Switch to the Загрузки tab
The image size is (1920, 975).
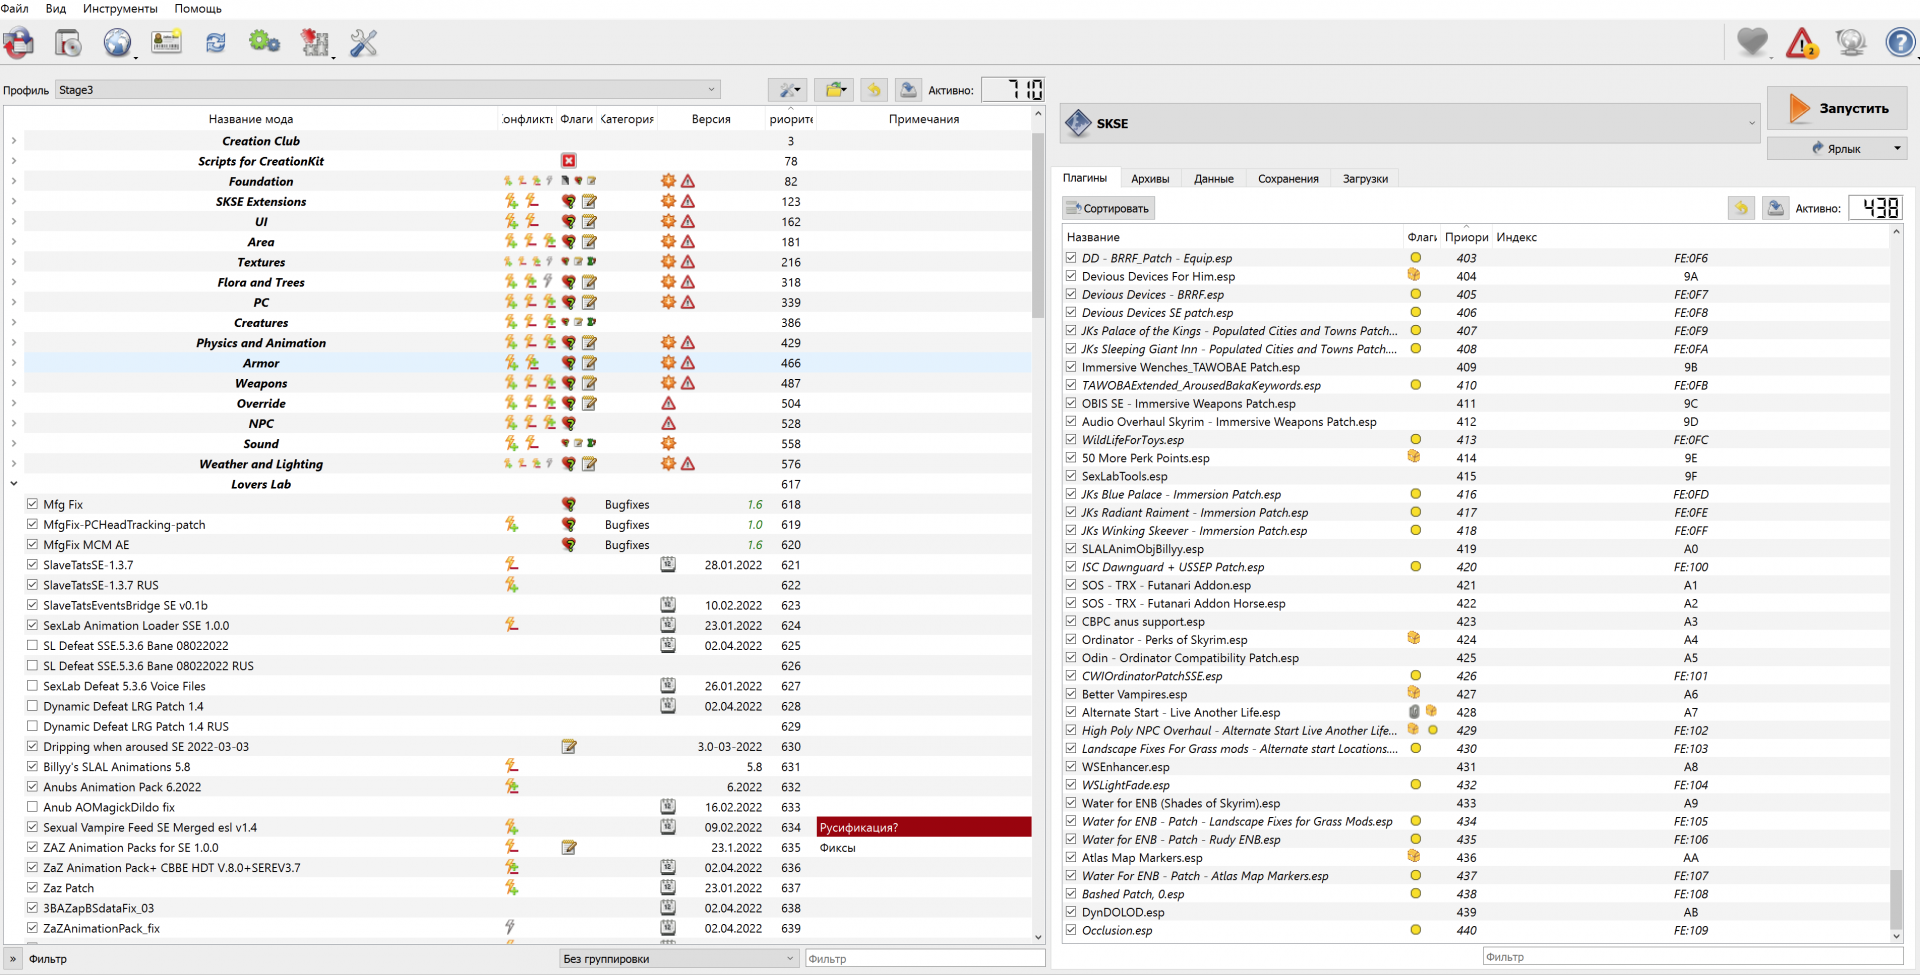point(1365,179)
